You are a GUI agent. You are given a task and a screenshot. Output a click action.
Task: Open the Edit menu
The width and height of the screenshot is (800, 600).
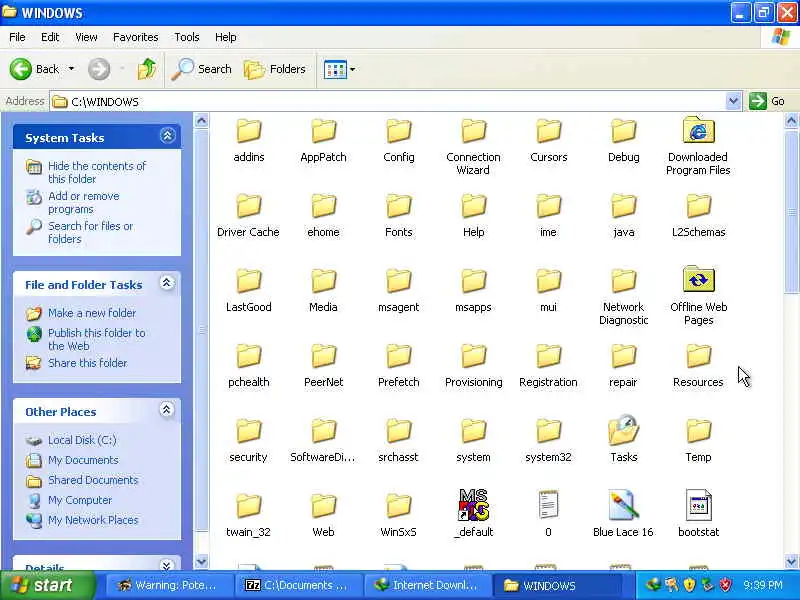pyautogui.click(x=50, y=37)
